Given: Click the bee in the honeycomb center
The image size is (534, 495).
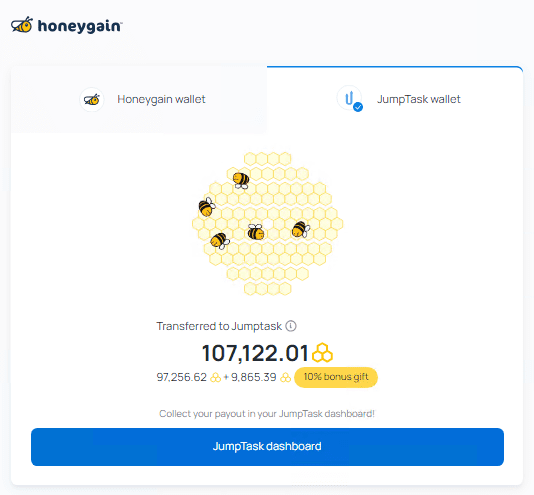Looking at the screenshot, I should click(x=256, y=232).
